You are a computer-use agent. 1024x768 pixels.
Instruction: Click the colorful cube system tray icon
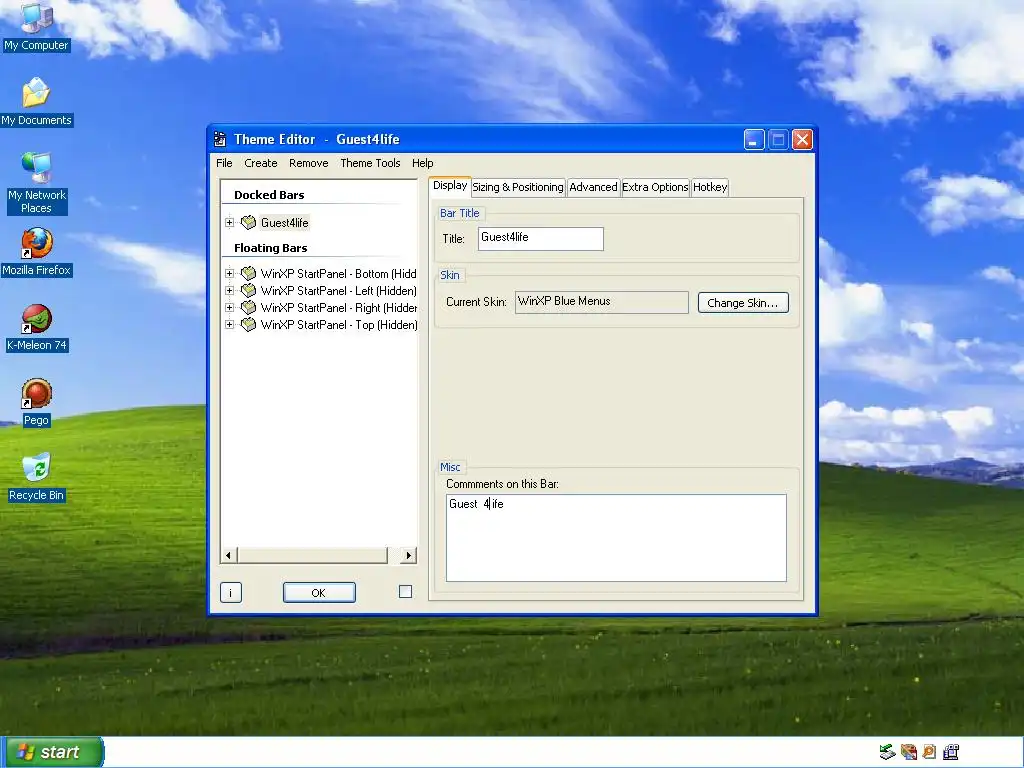click(908, 752)
